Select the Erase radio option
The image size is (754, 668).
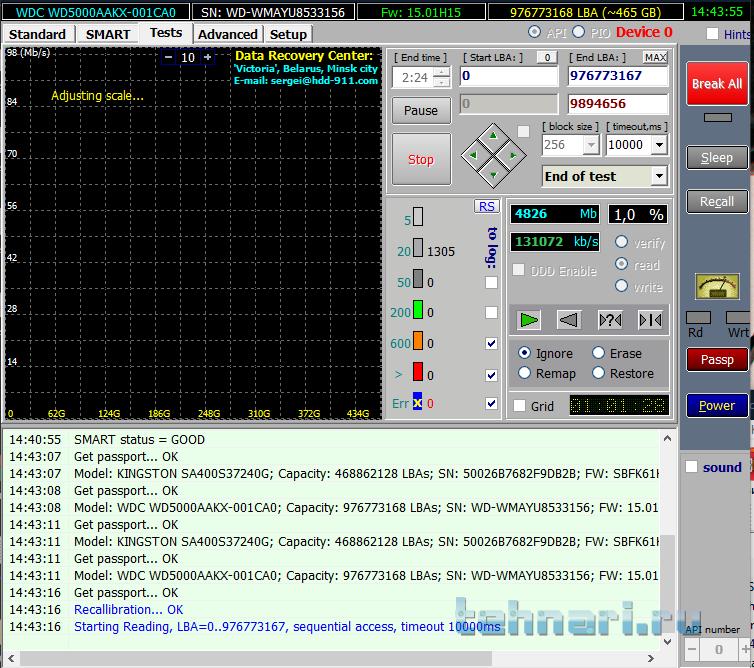[x=598, y=353]
